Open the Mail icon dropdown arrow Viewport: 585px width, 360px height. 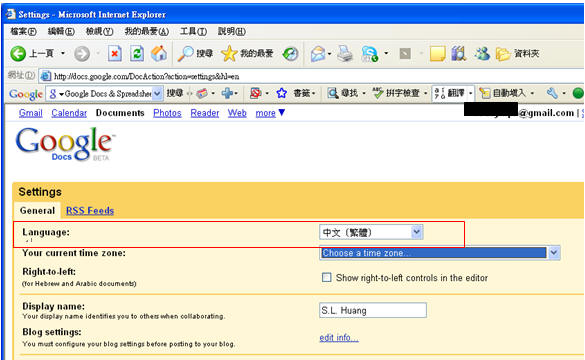coord(329,54)
